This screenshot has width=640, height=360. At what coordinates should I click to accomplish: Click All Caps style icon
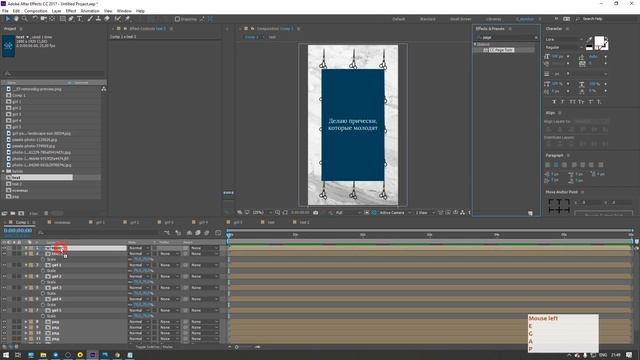[572, 102]
